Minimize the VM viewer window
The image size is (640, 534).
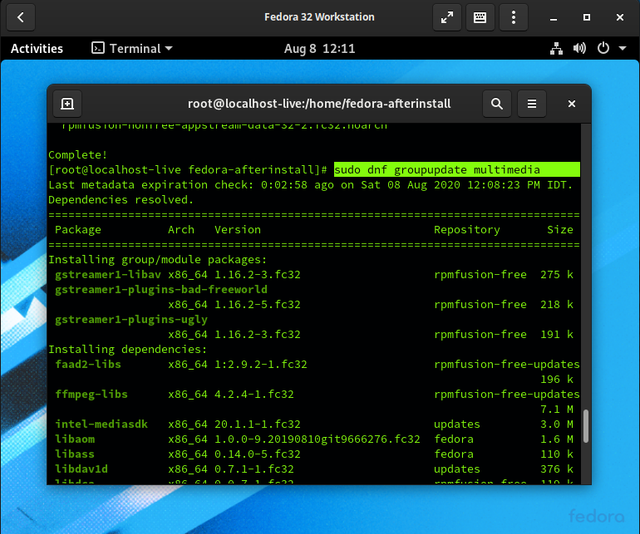pos(553,18)
